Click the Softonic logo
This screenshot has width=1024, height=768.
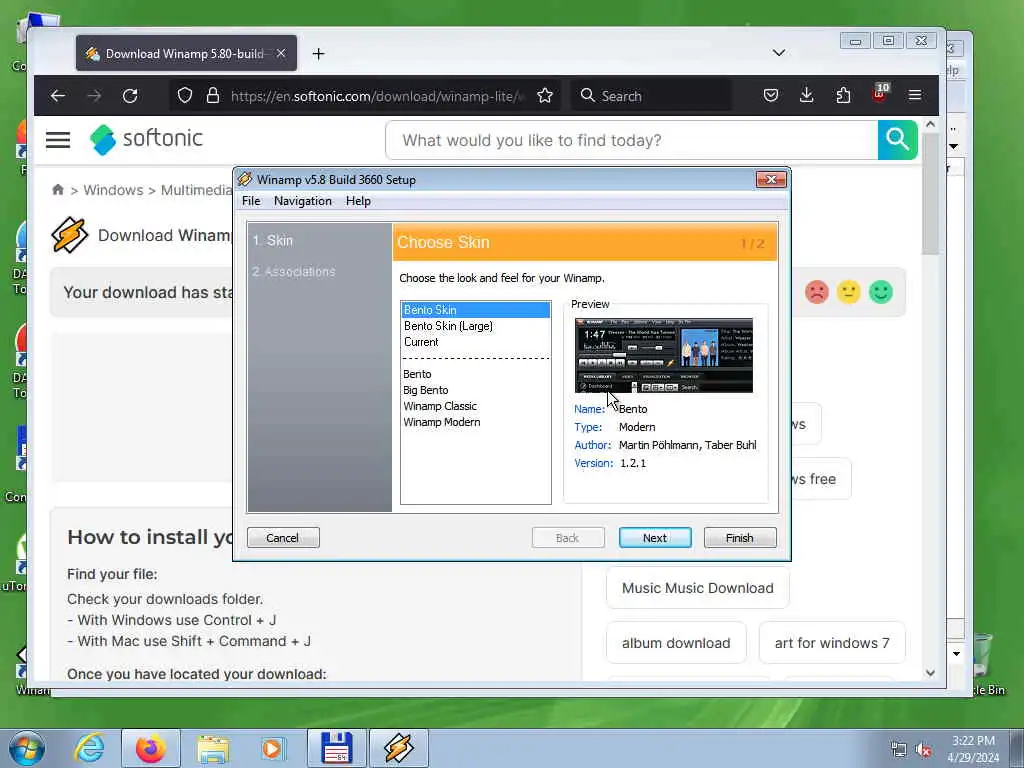pyautogui.click(x=146, y=139)
